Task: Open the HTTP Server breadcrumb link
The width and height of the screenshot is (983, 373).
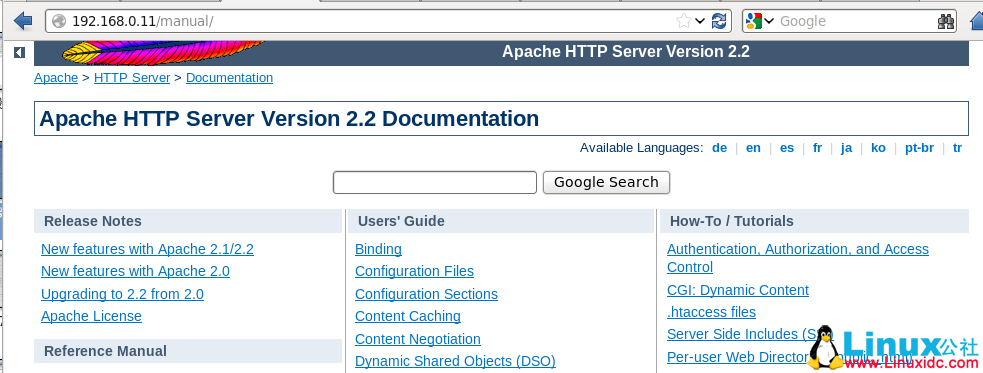Action: (x=132, y=78)
